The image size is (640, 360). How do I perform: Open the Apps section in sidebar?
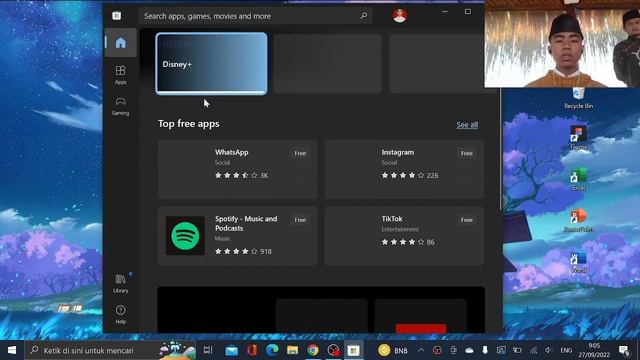pyautogui.click(x=120, y=75)
